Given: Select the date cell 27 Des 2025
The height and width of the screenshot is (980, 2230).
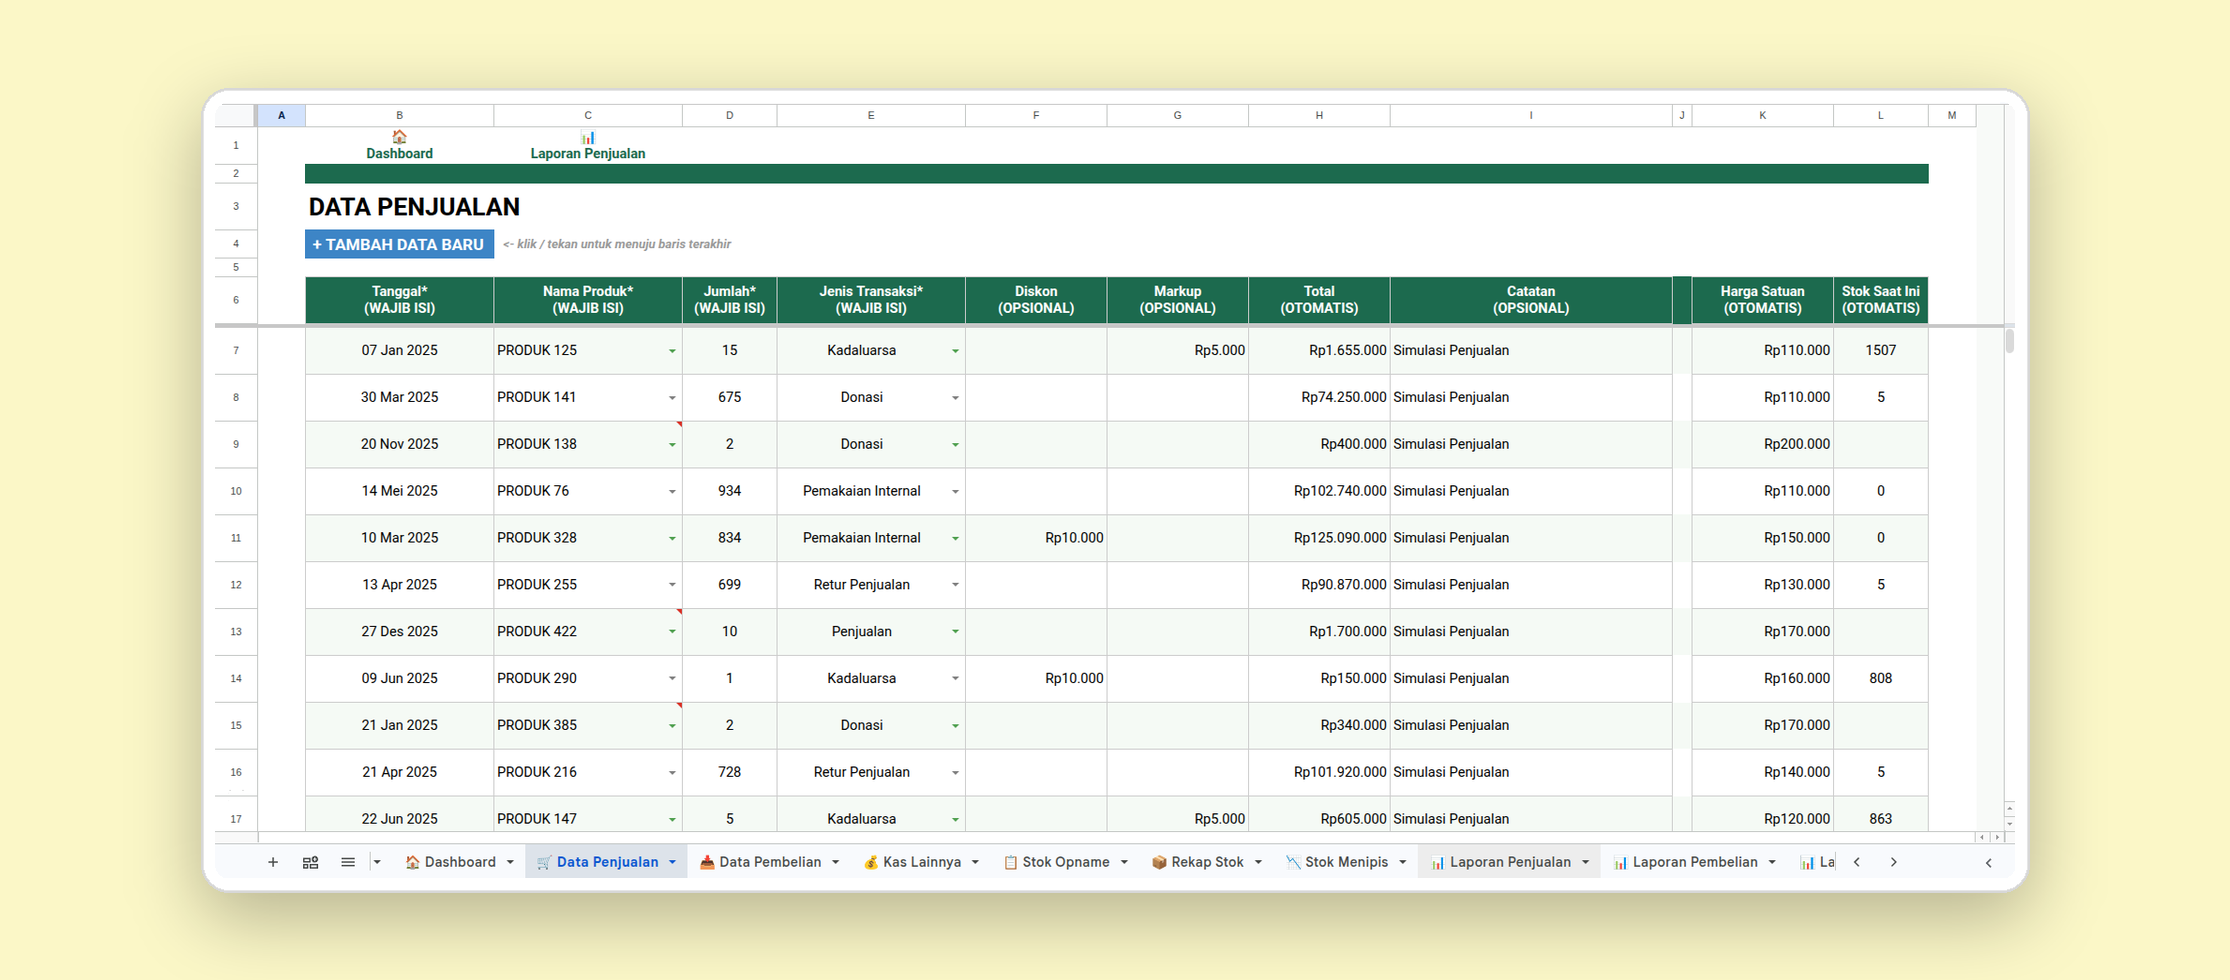Looking at the screenshot, I should [x=399, y=632].
